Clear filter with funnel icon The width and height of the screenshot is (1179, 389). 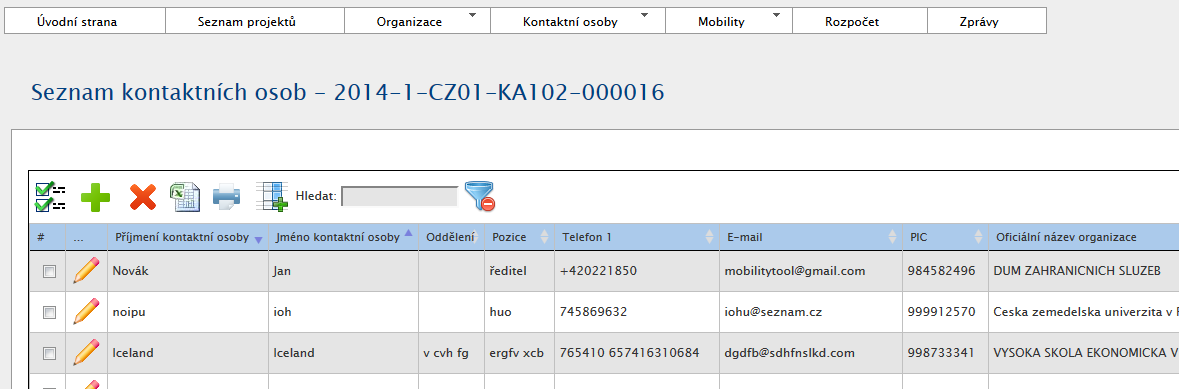[479, 196]
